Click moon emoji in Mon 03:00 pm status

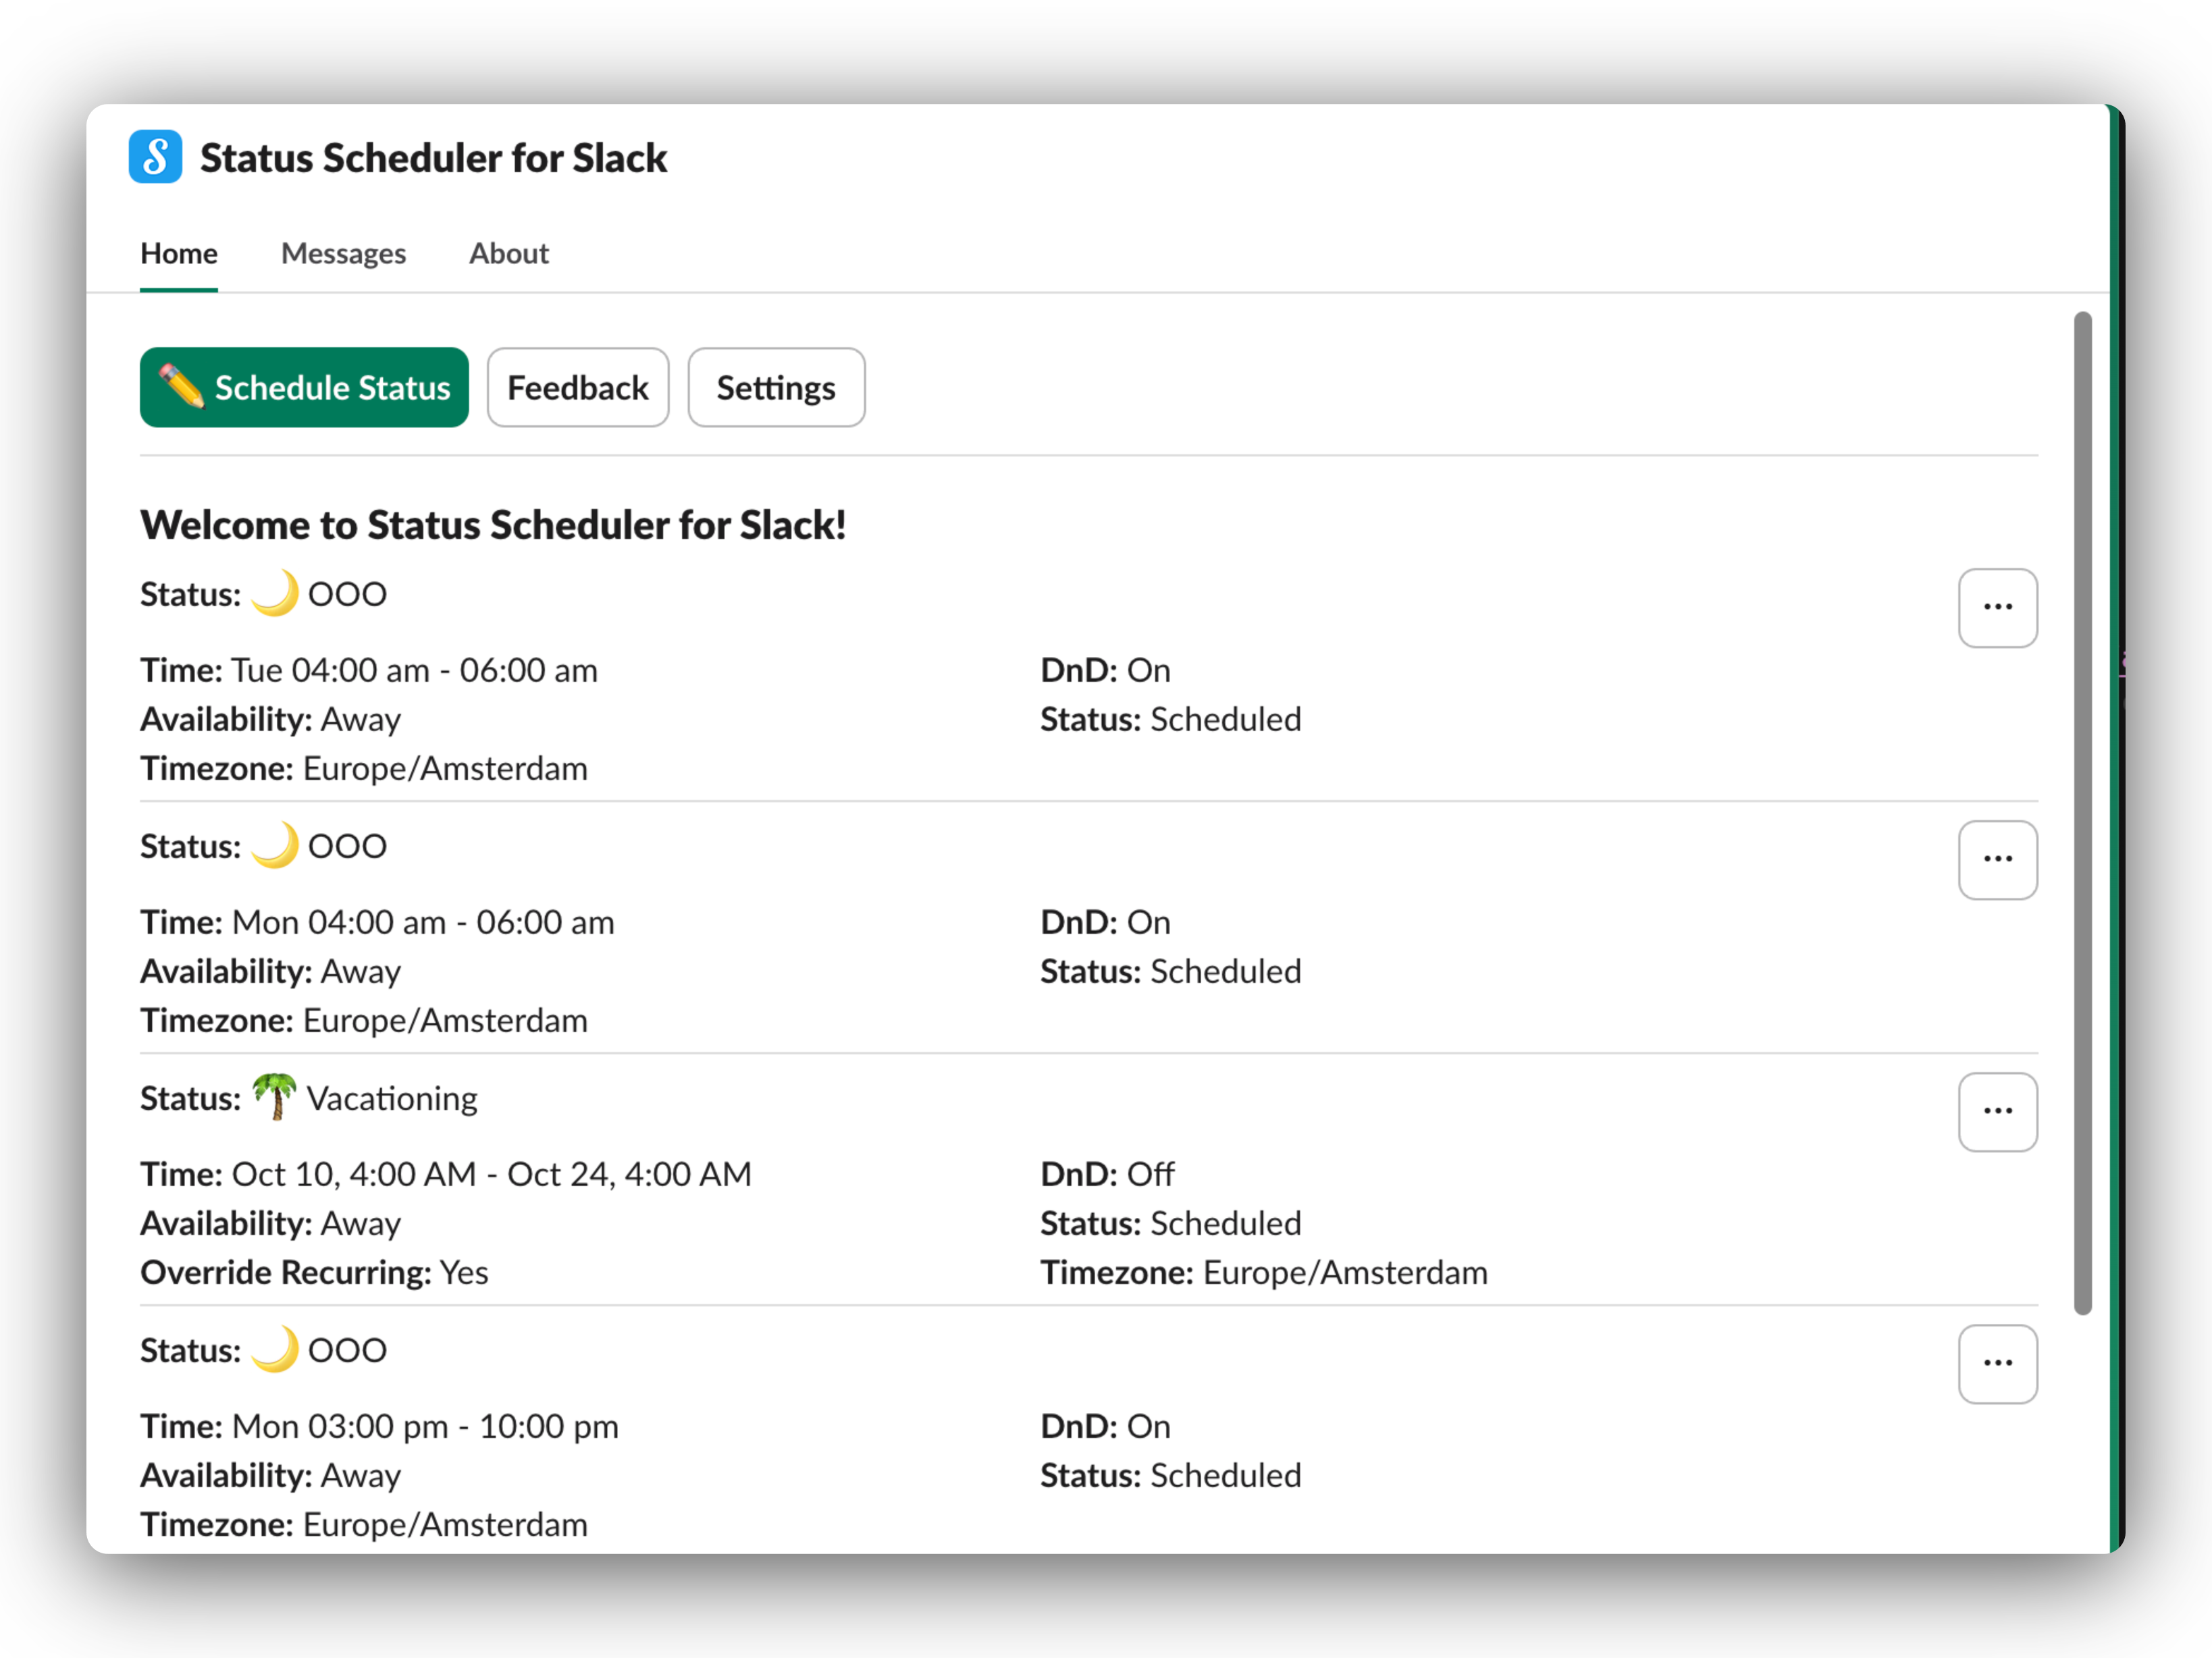274,1350
